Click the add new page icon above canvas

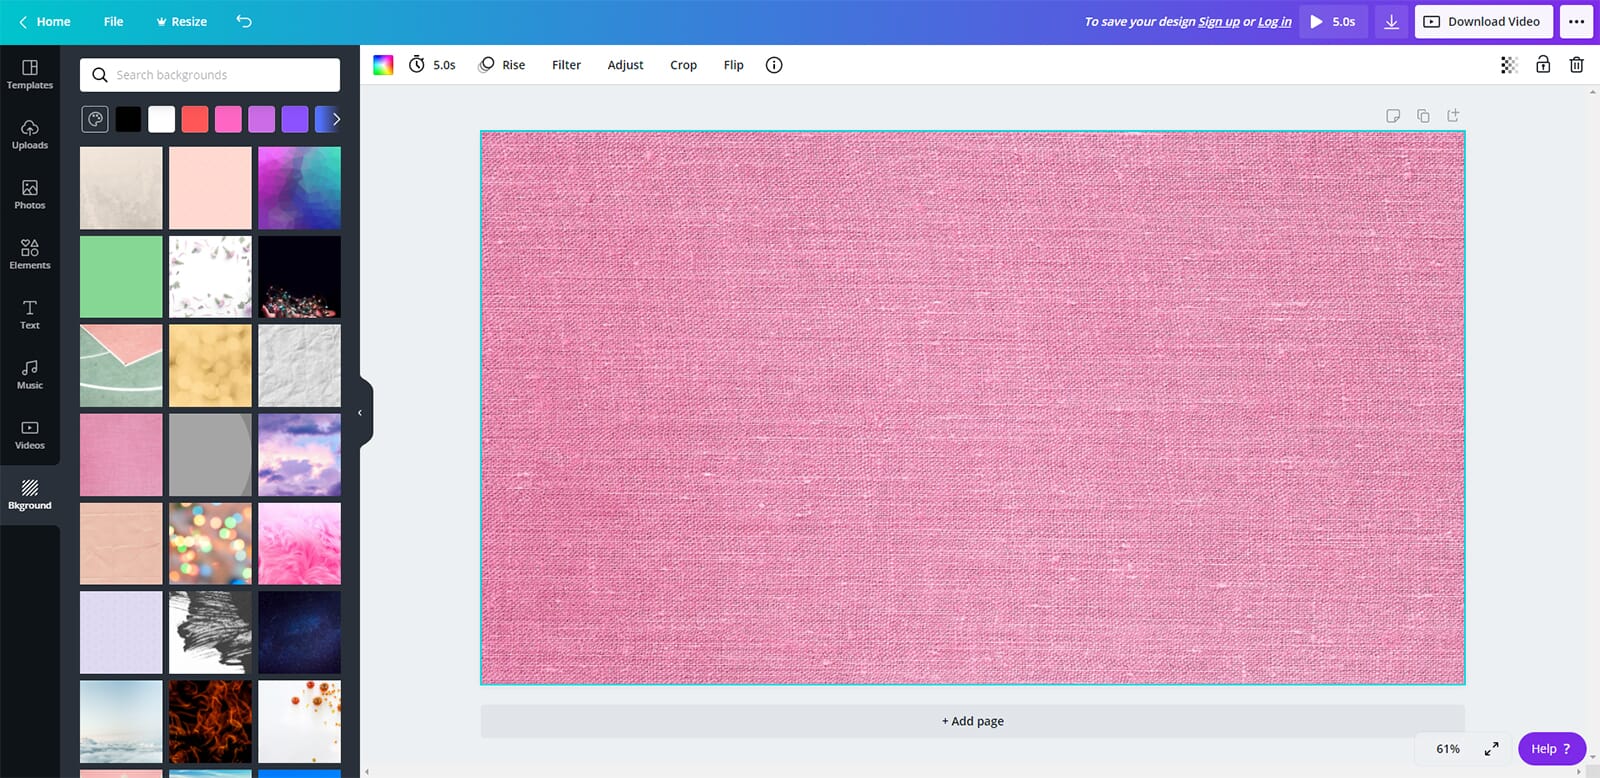click(x=1453, y=116)
